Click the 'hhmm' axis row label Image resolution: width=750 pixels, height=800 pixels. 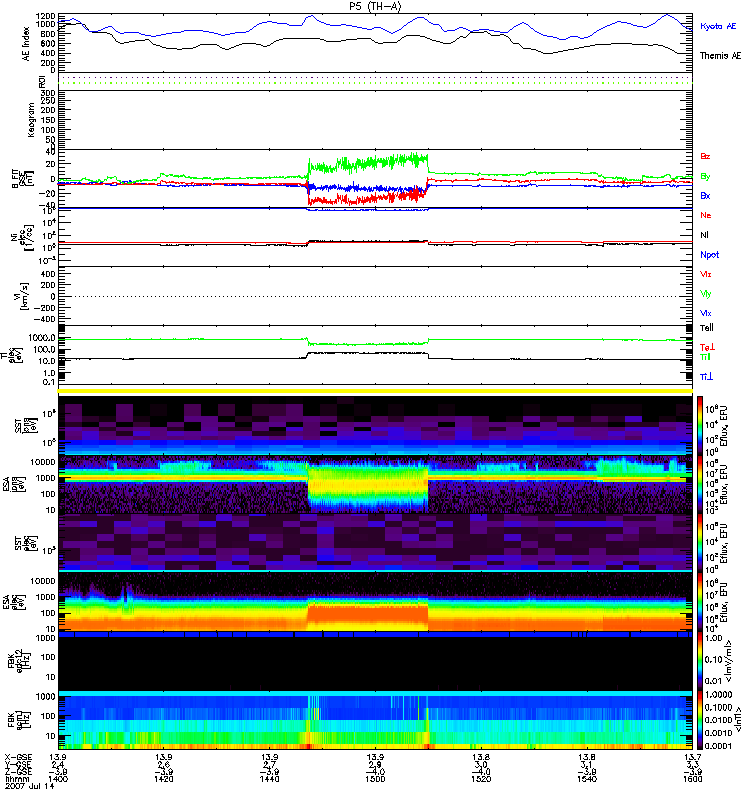click(17, 779)
